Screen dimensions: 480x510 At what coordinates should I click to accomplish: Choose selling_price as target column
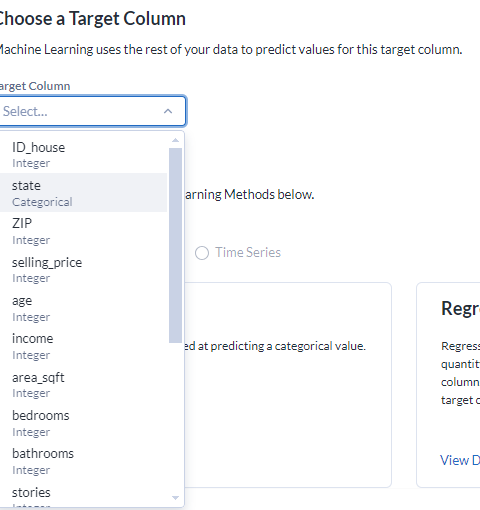click(83, 269)
